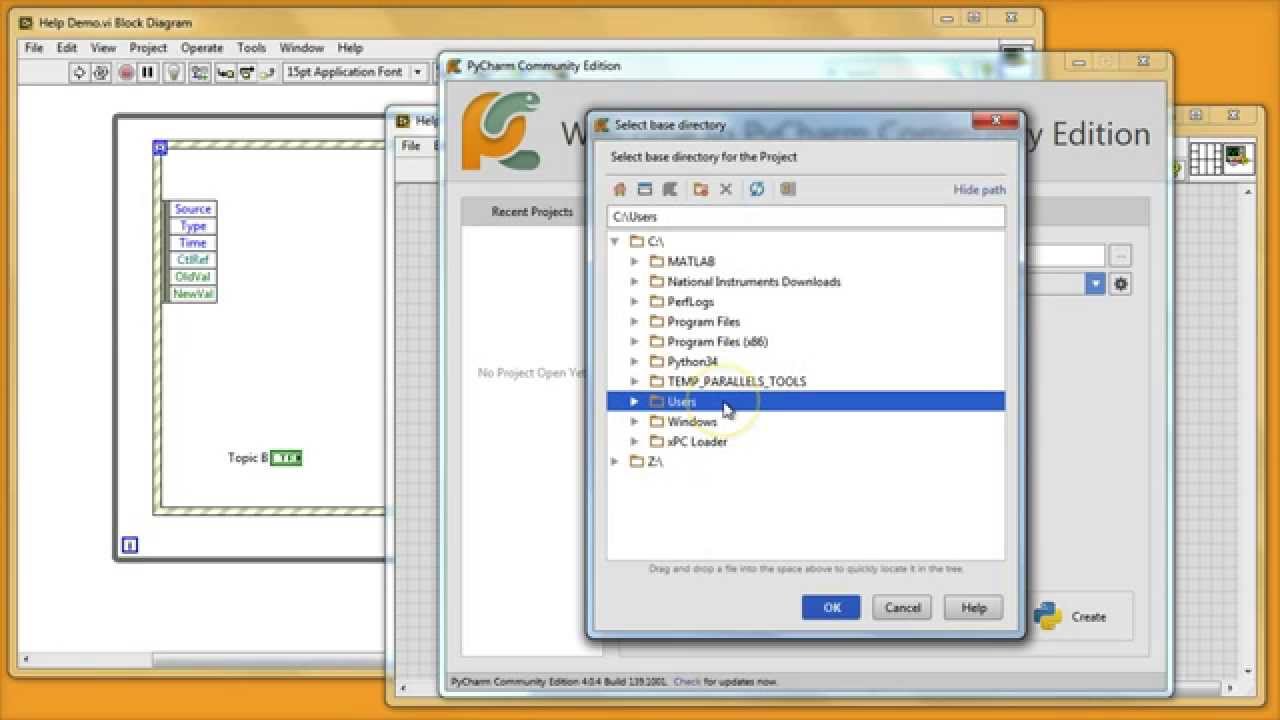1280x720 pixels.
Task: Expand the Users folder arrow
Action: (x=634, y=401)
